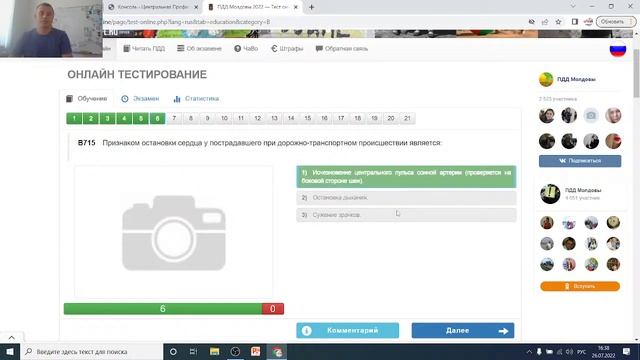Jump to question 17
The width and height of the screenshot is (640, 360).
click(x=341, y=118)
